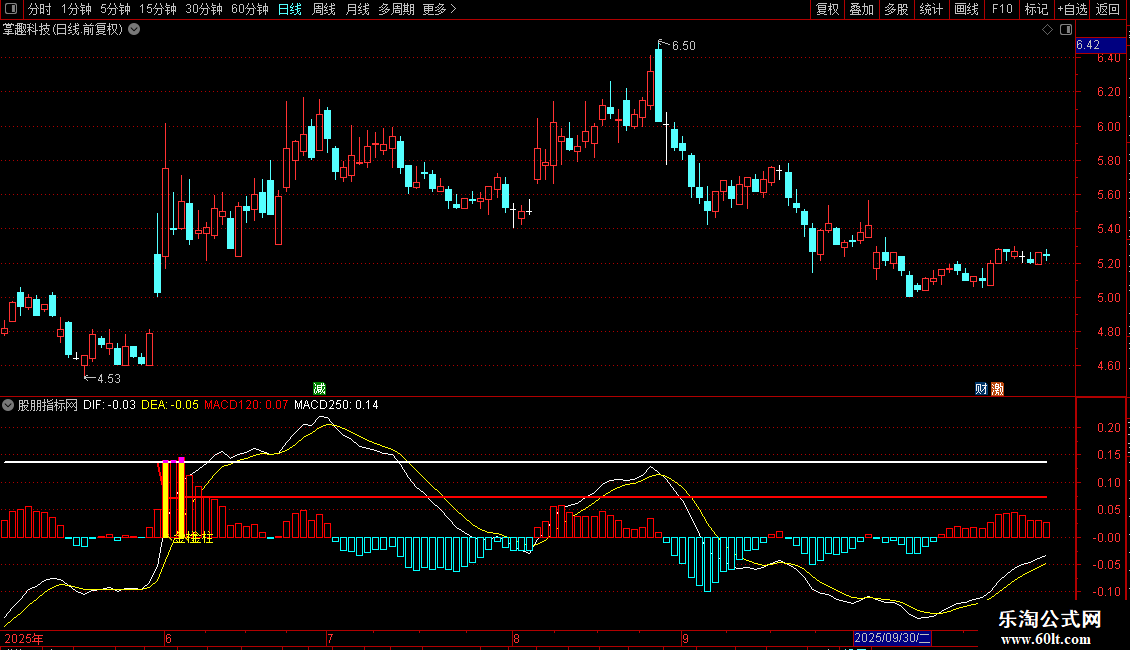Click the month 7 time axis marker
This screenshot has width=1130, height=650.
pos(329,638)
